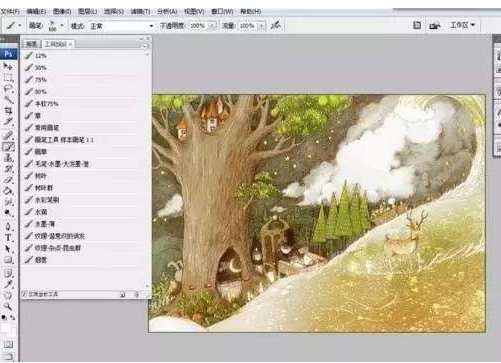Screen dimensions: 501x363
Task: Click the preset list scroll-up arrow
Action: point(147,54)
